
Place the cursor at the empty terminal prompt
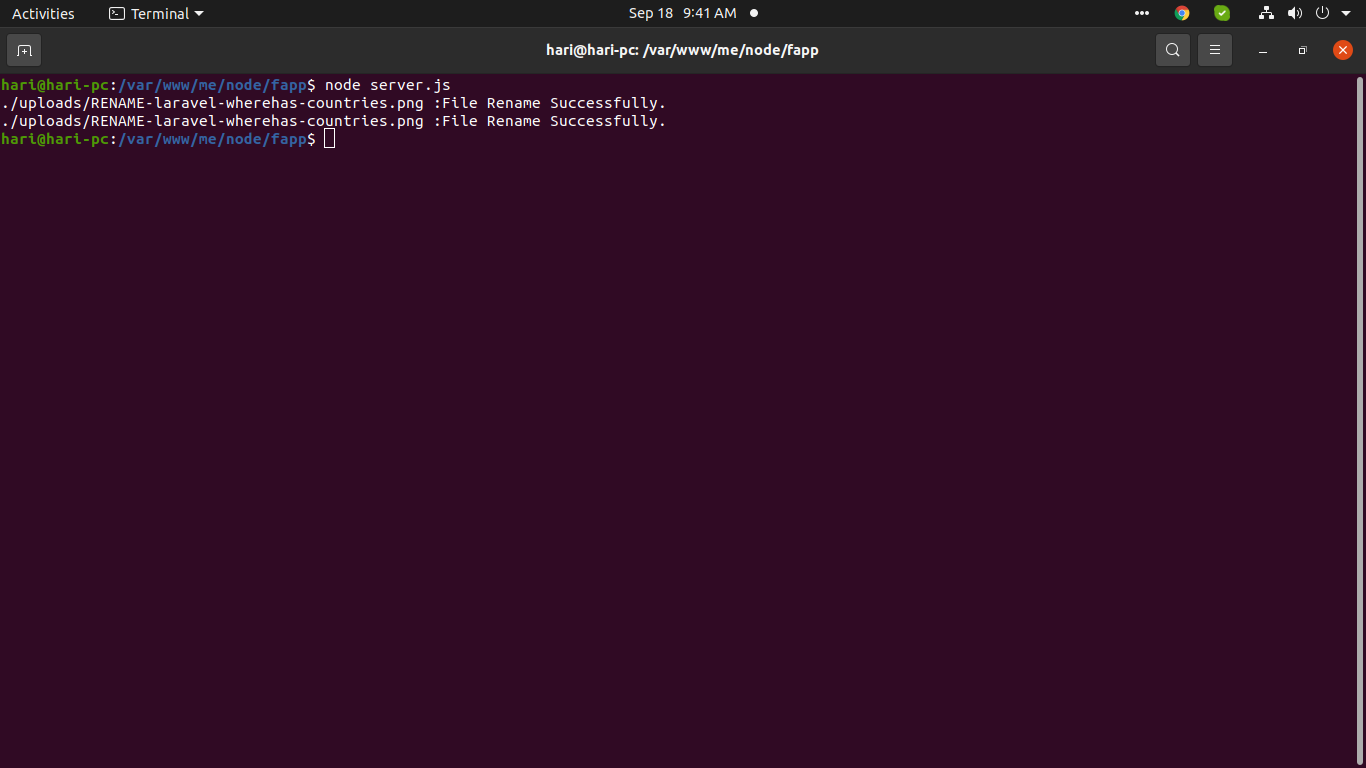click(x=330, y=139)
